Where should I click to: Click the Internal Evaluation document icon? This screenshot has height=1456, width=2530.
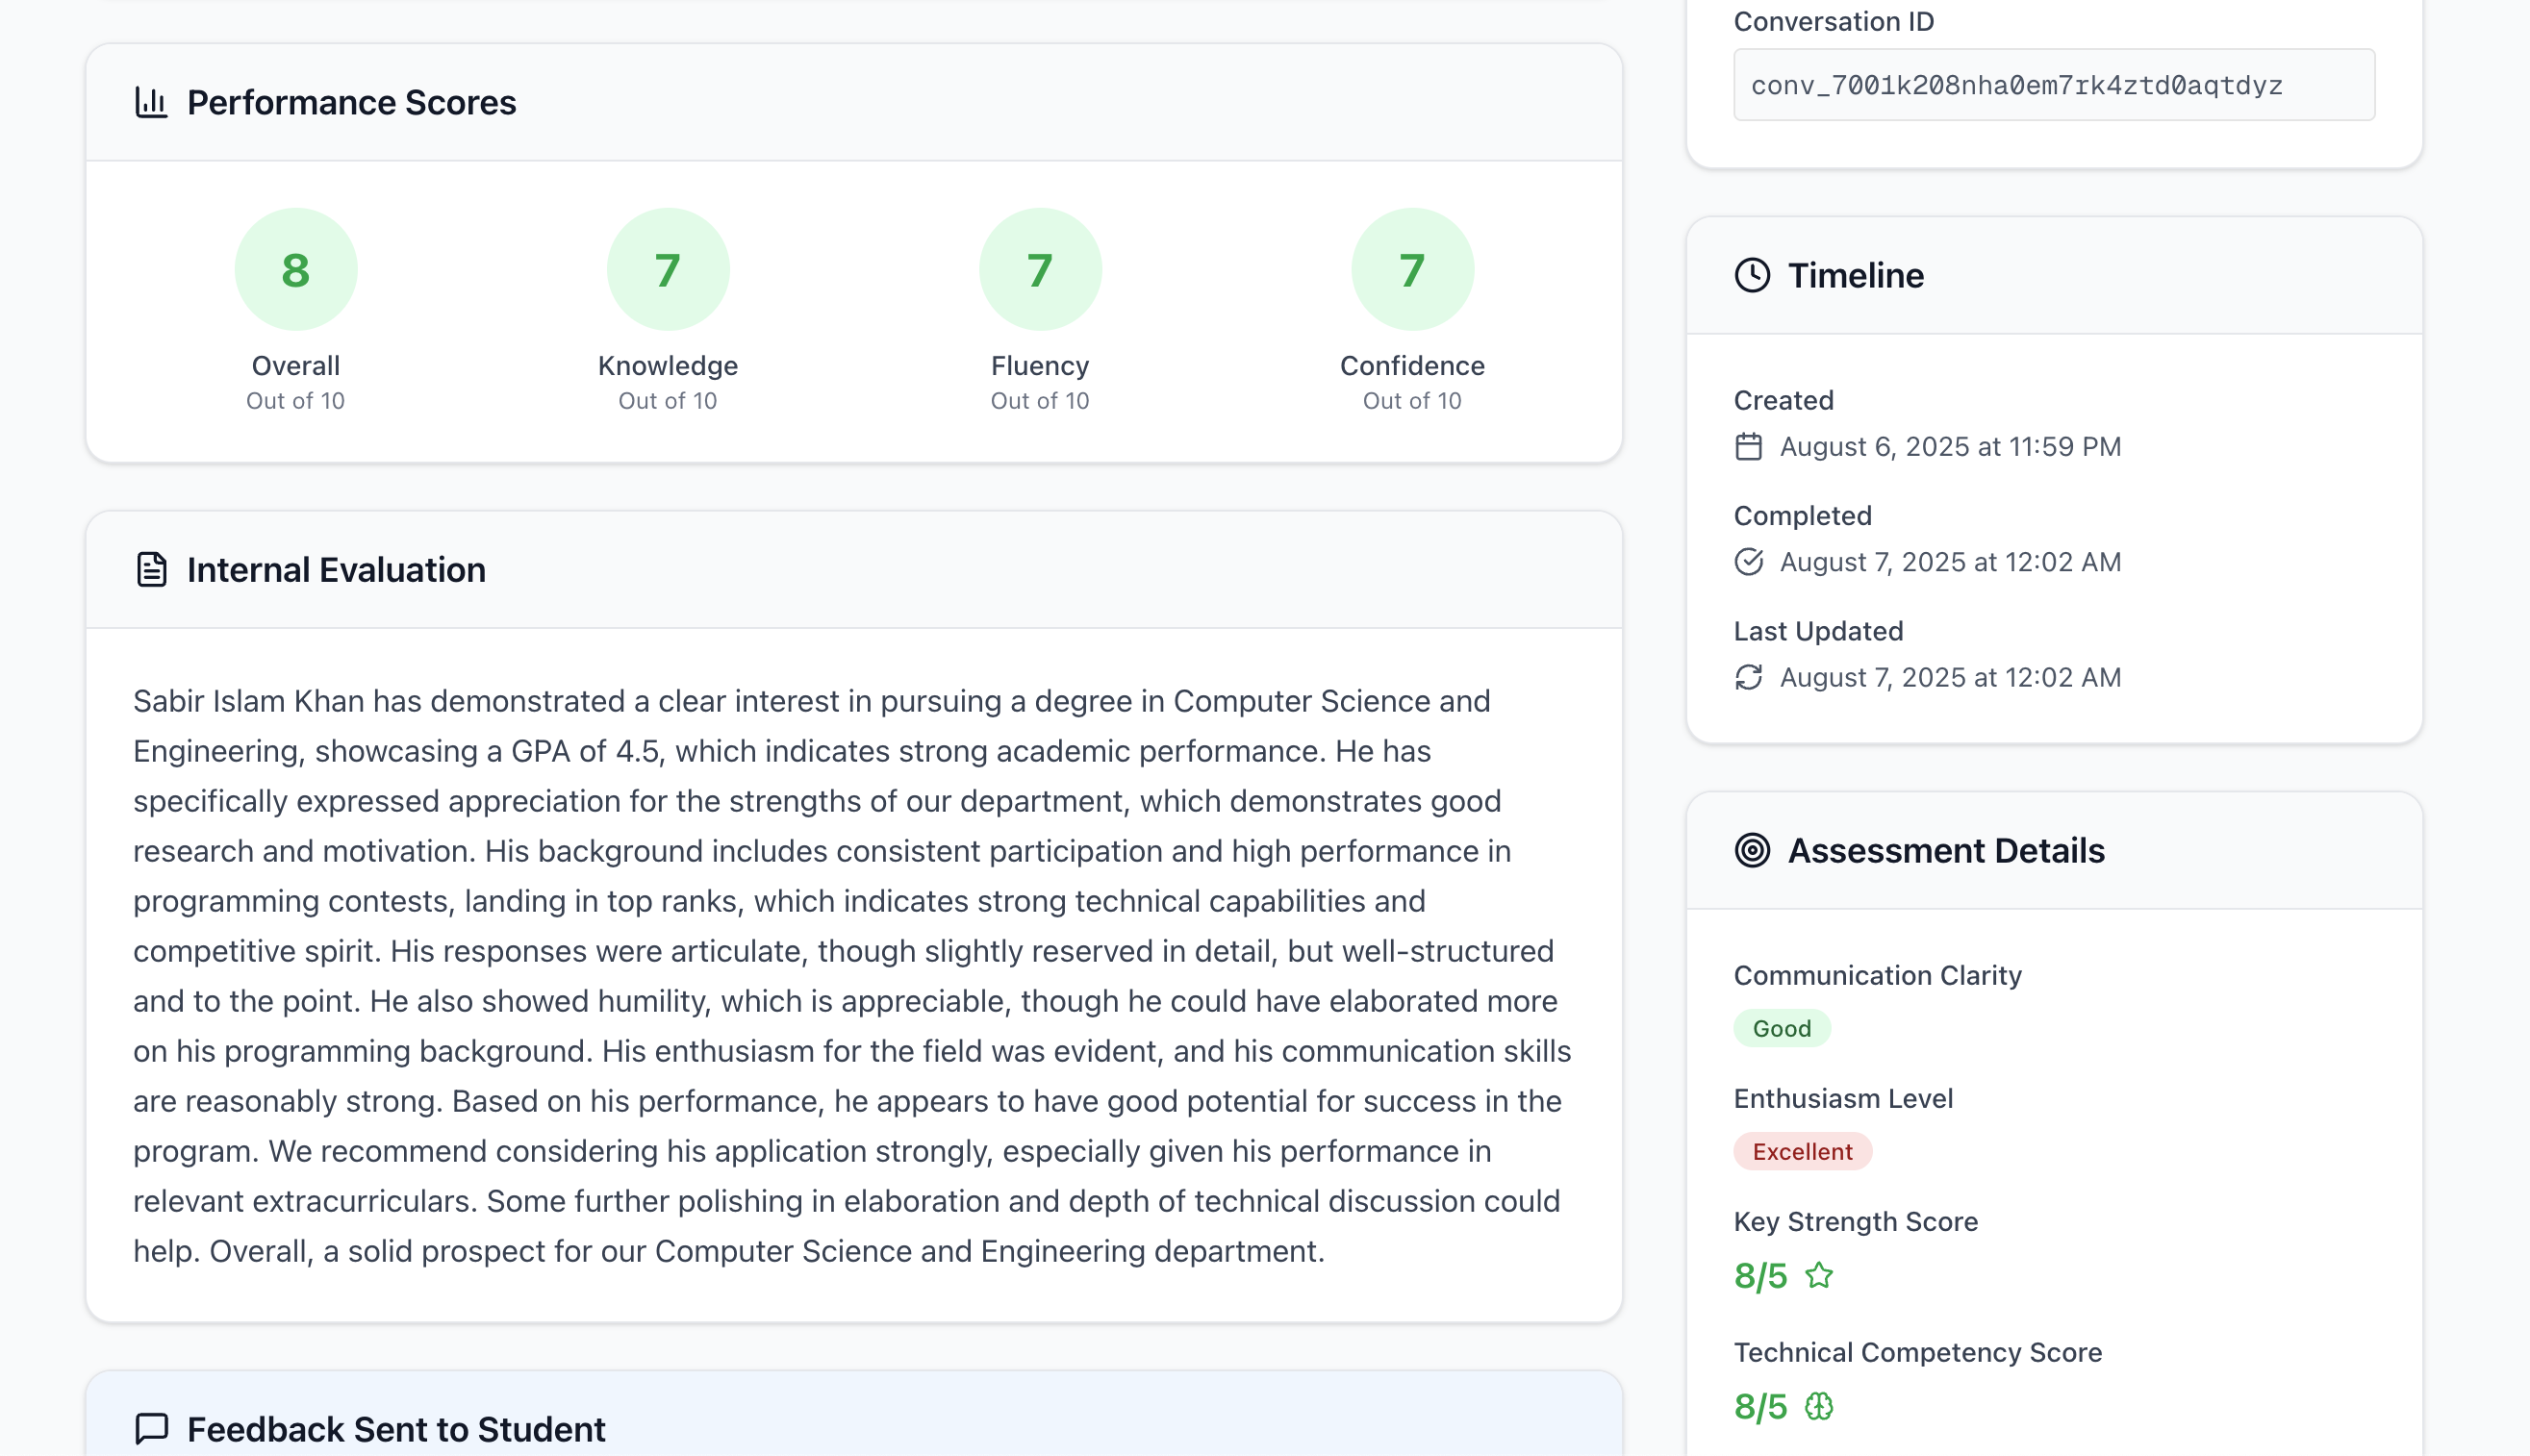click(x=151, y=569)
